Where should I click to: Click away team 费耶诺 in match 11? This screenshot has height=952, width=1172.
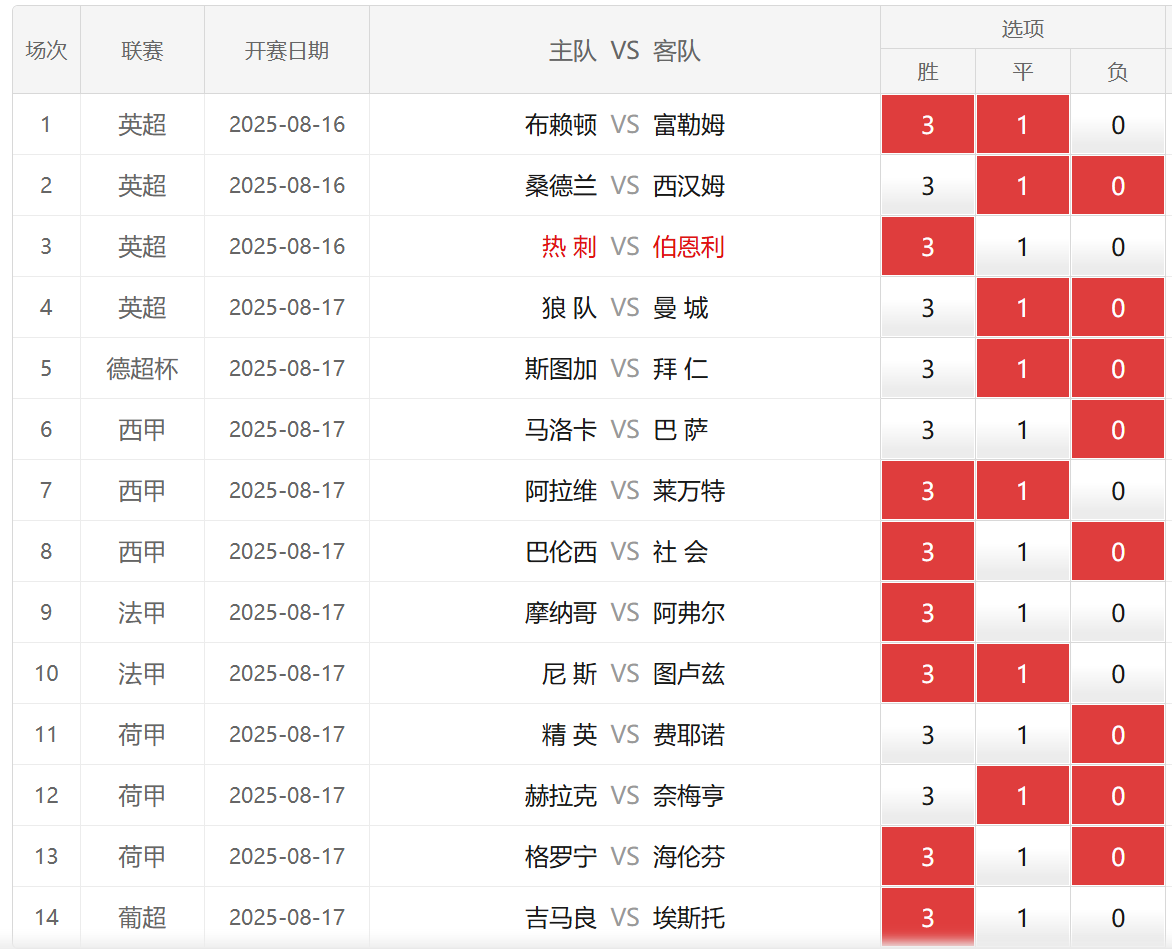click(x=688, y=735)
